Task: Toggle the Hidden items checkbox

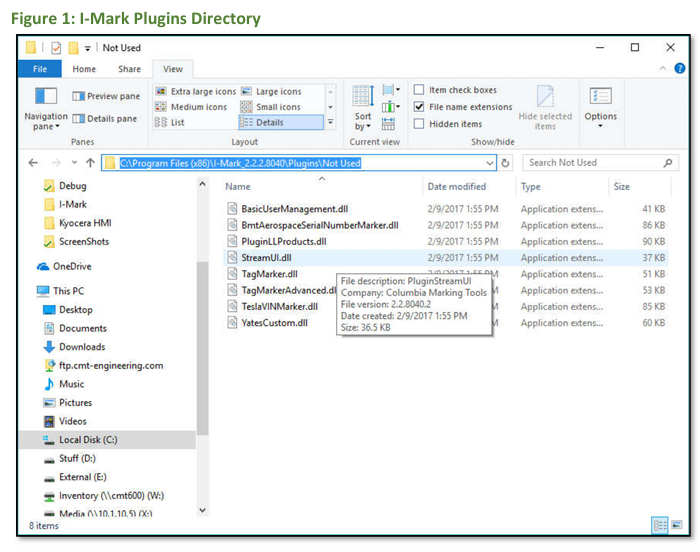Action: point(420,124)
